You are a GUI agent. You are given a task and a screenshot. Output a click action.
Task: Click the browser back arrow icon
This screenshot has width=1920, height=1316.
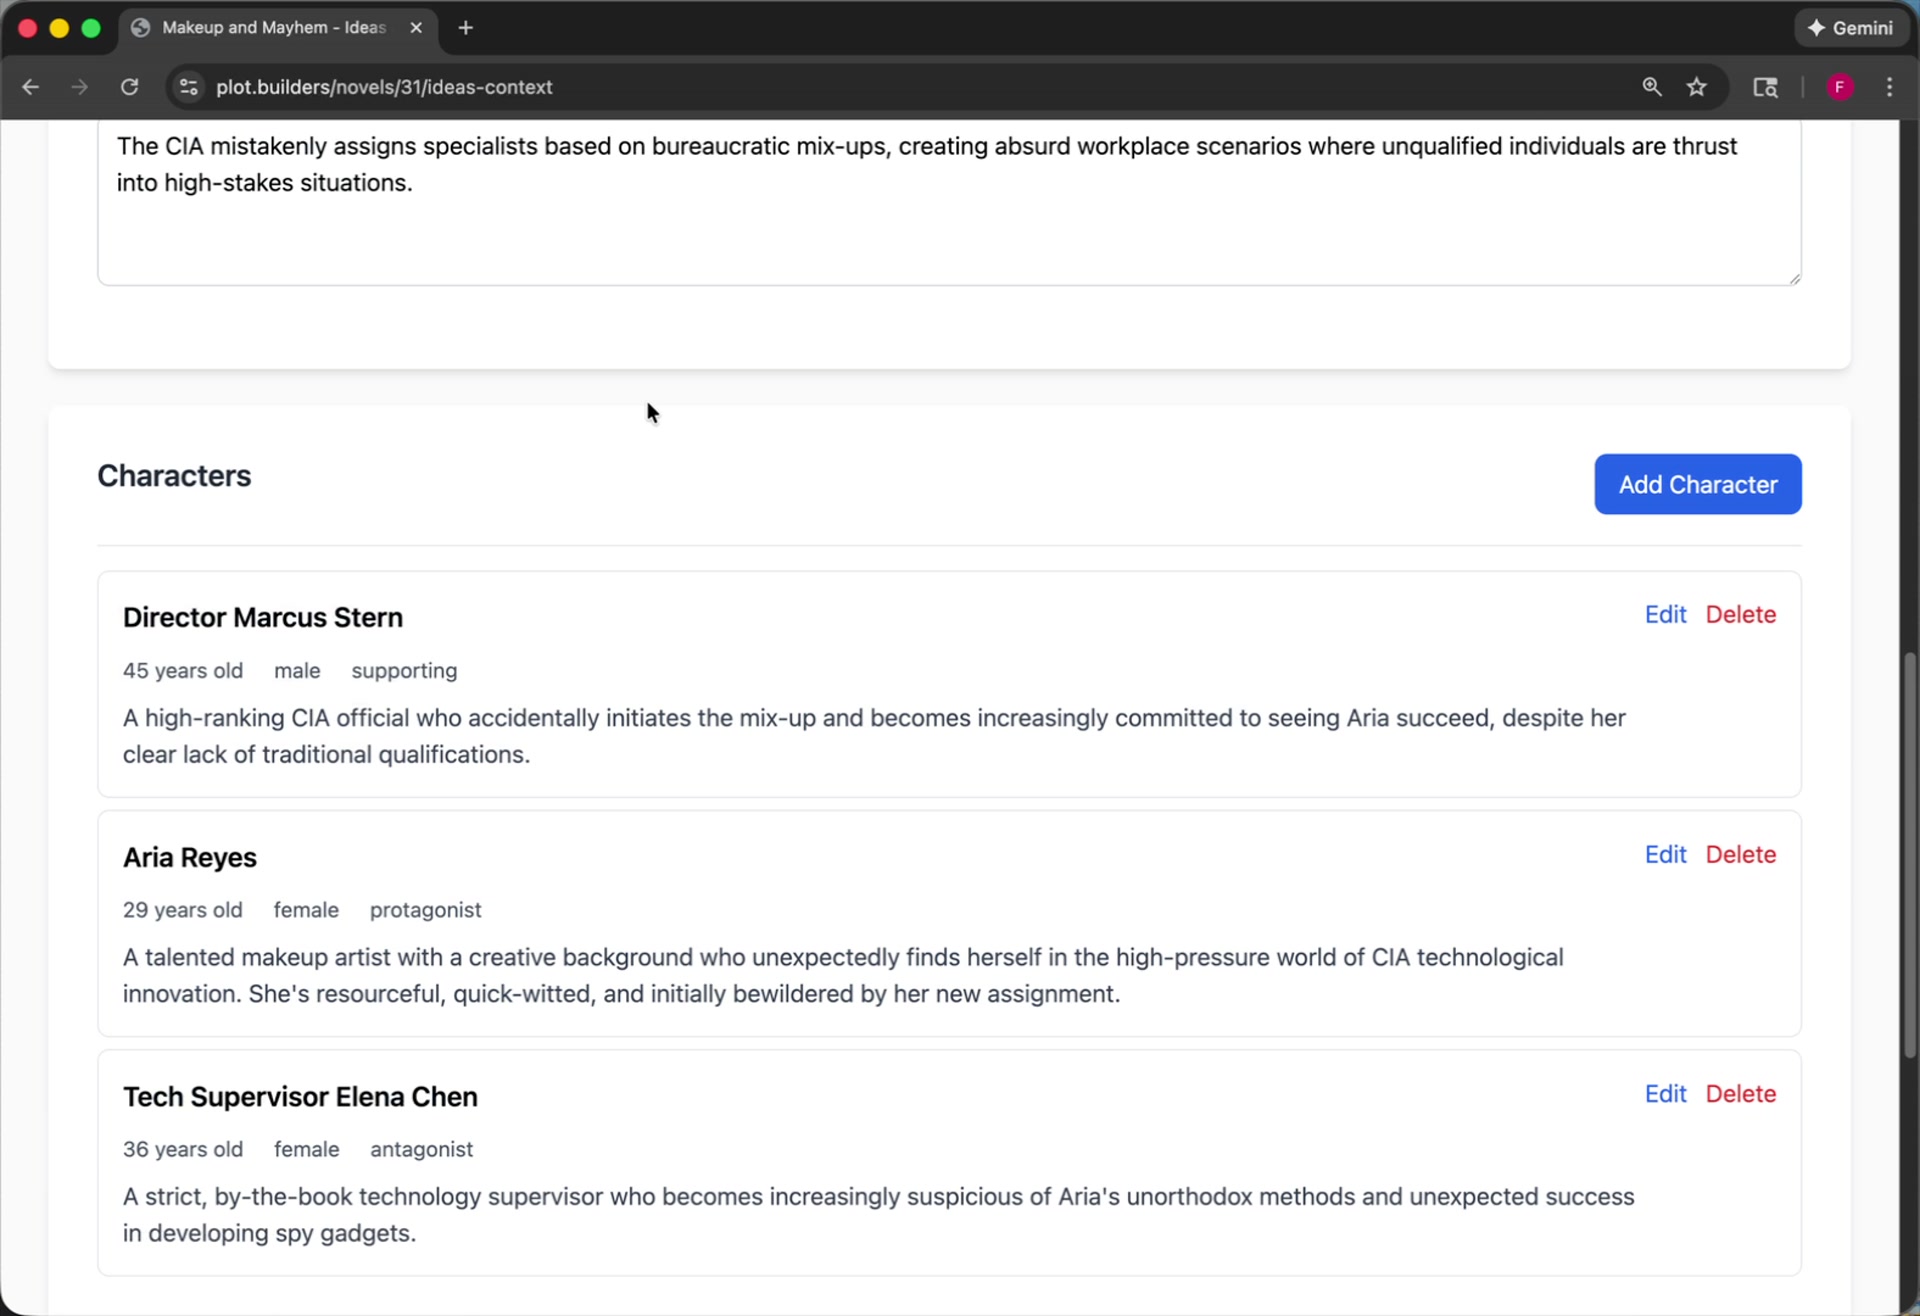click(x=30, y=87)
